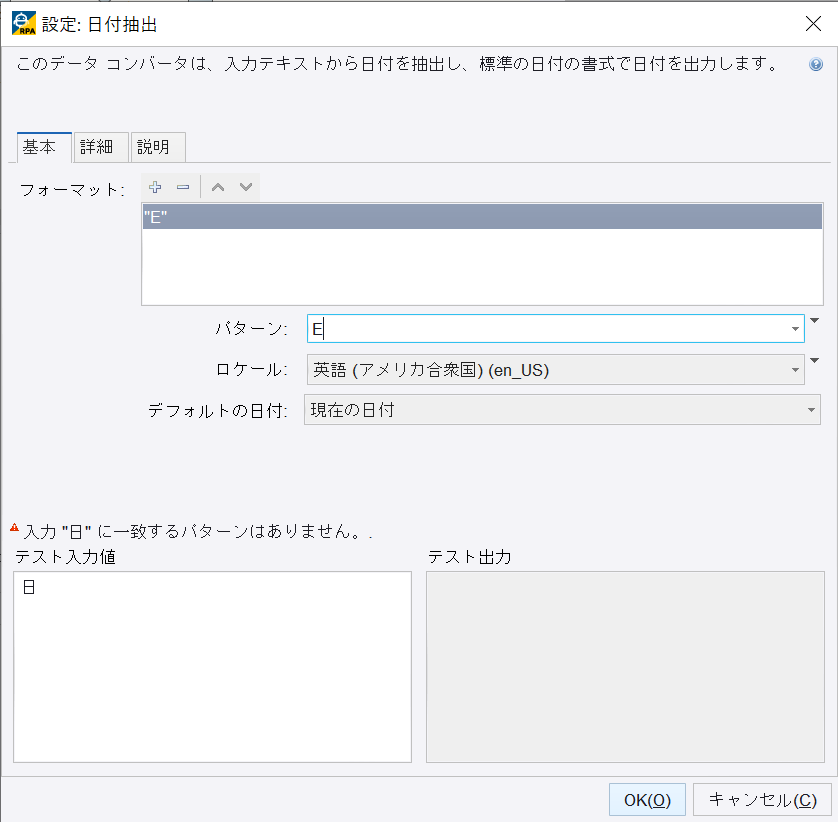Click the キャンセル(C) button
Image resolution: width=838 pixels, height=822 pixels.
(x=763, y=800)
